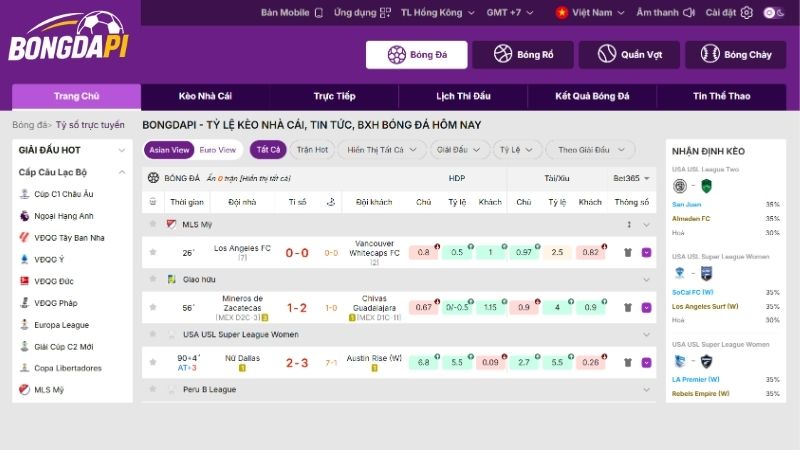Open Giải Đấu filter dropdown

click(458, 150)
